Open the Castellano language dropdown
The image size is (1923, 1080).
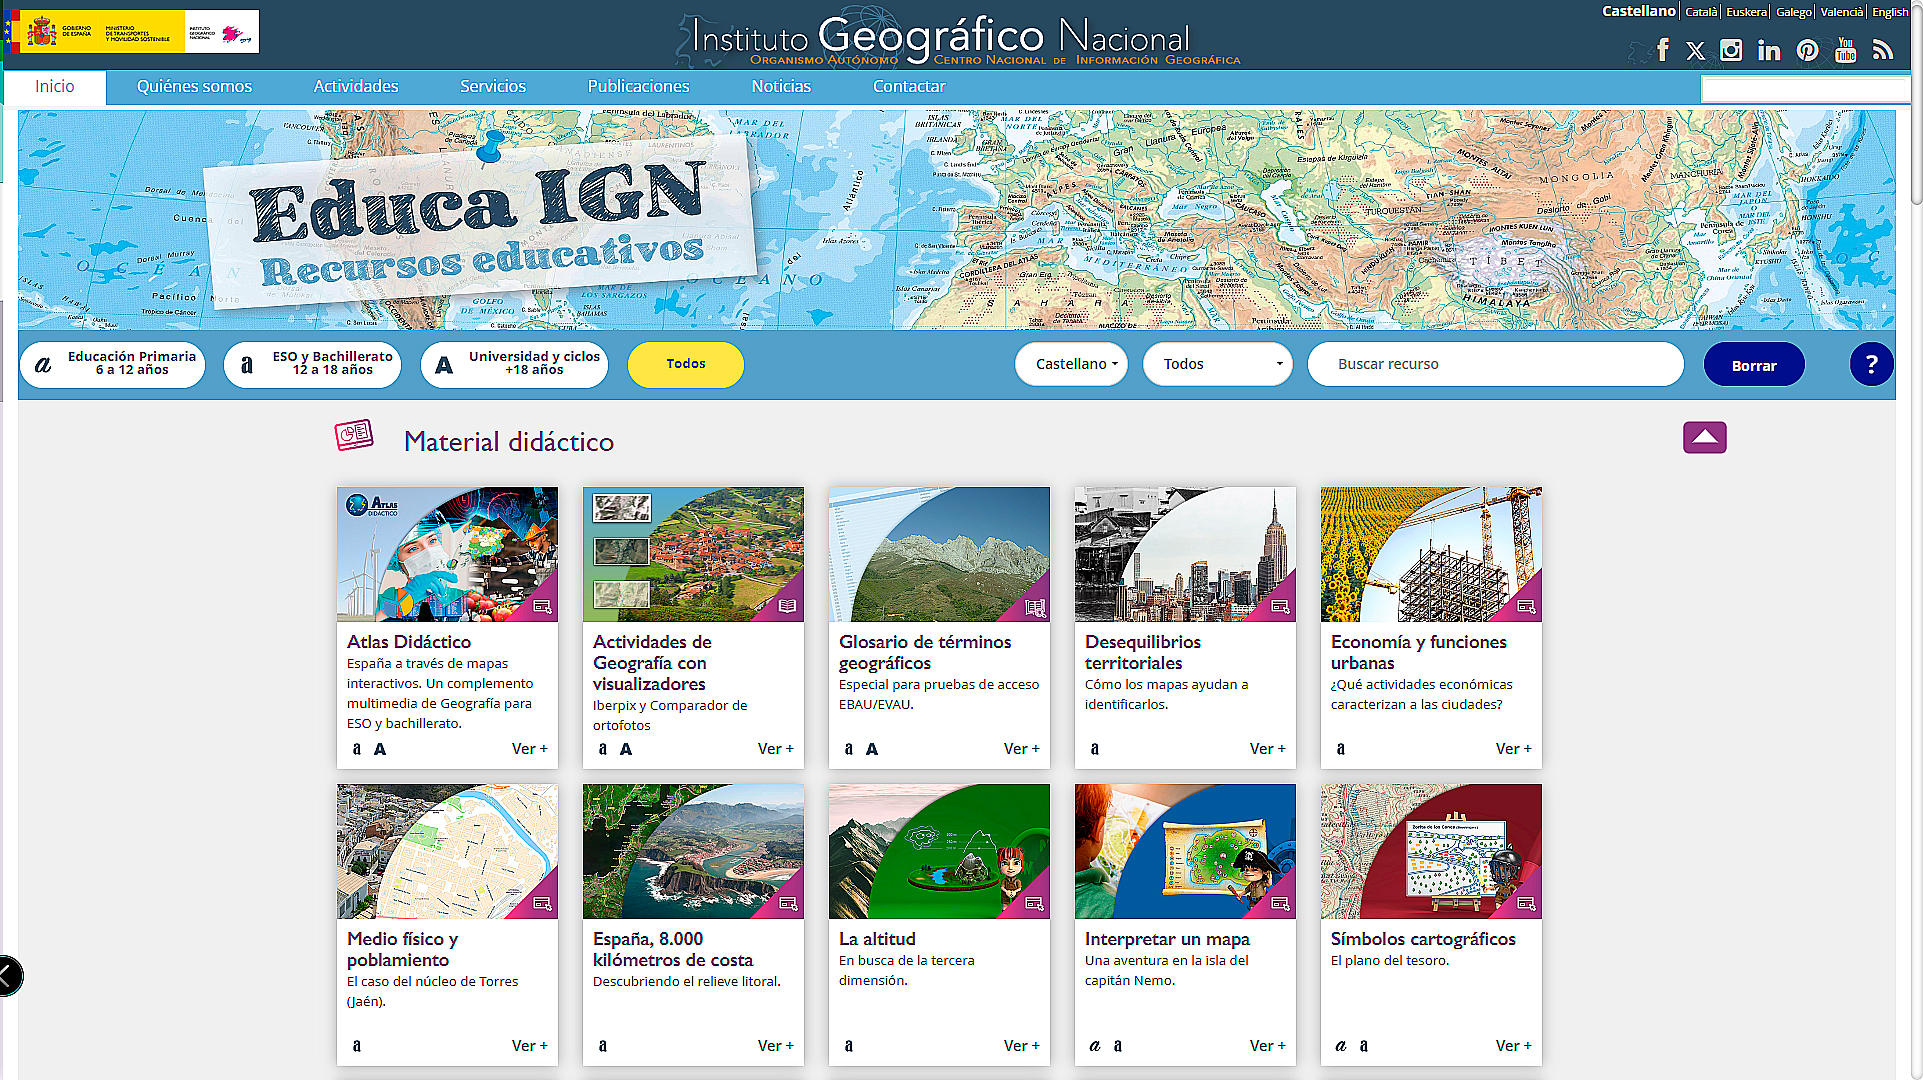[1071, 364]
